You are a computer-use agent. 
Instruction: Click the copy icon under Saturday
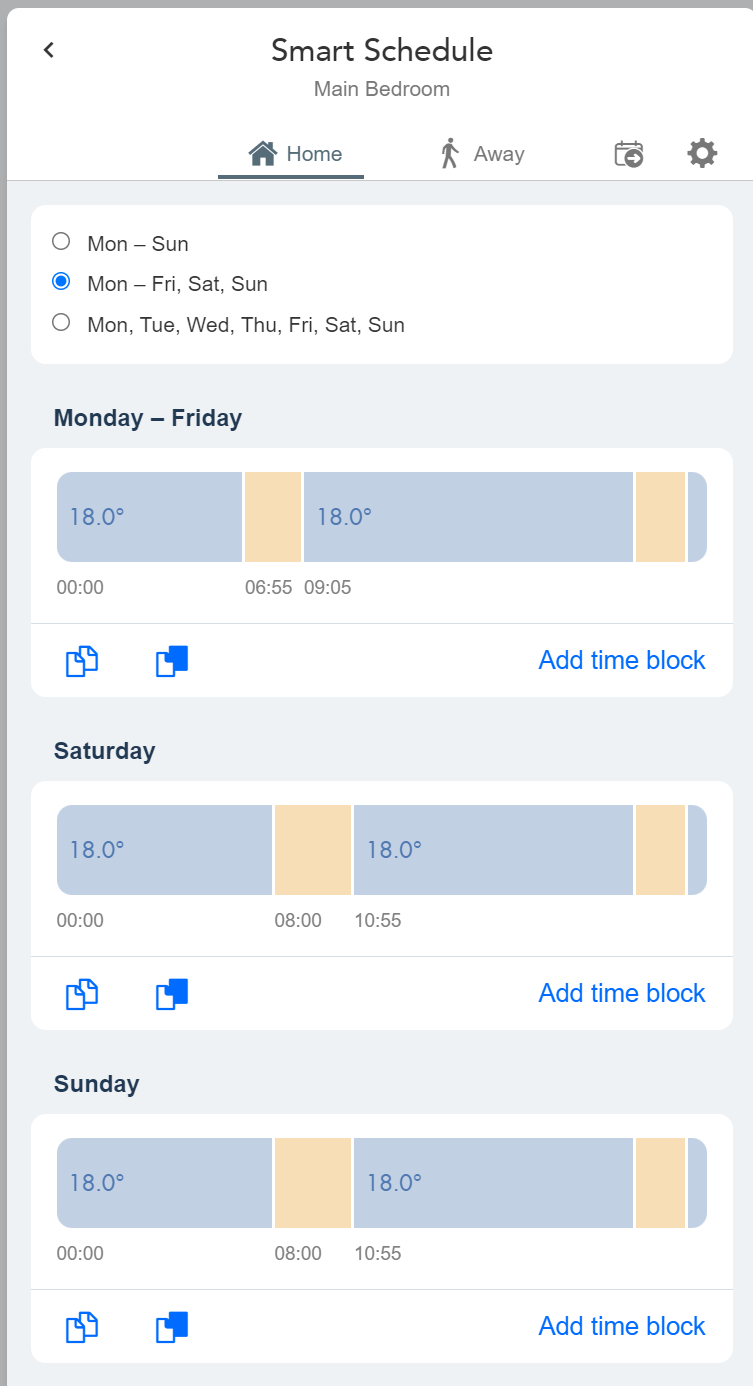(82, 994)
